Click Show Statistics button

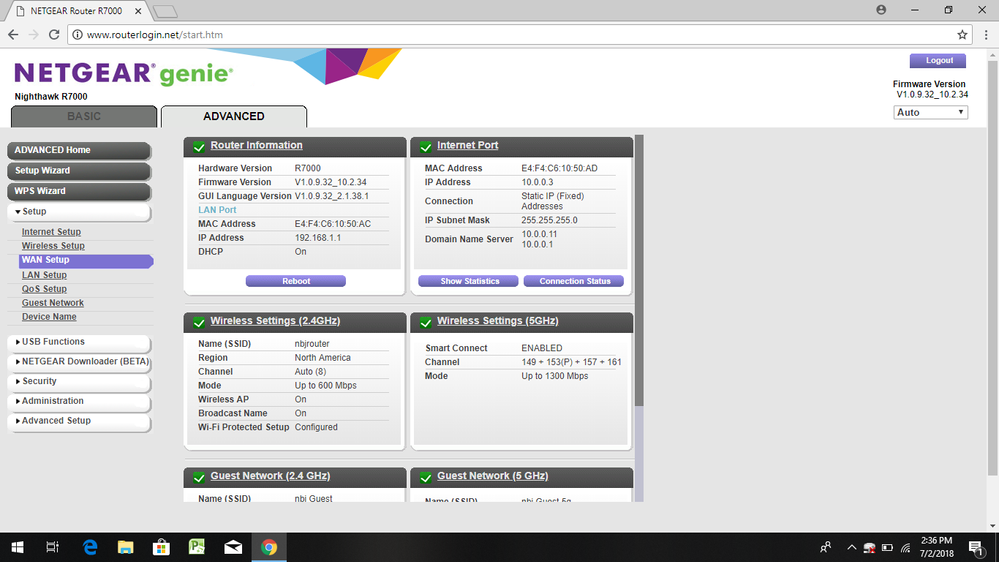pos(469,281)
